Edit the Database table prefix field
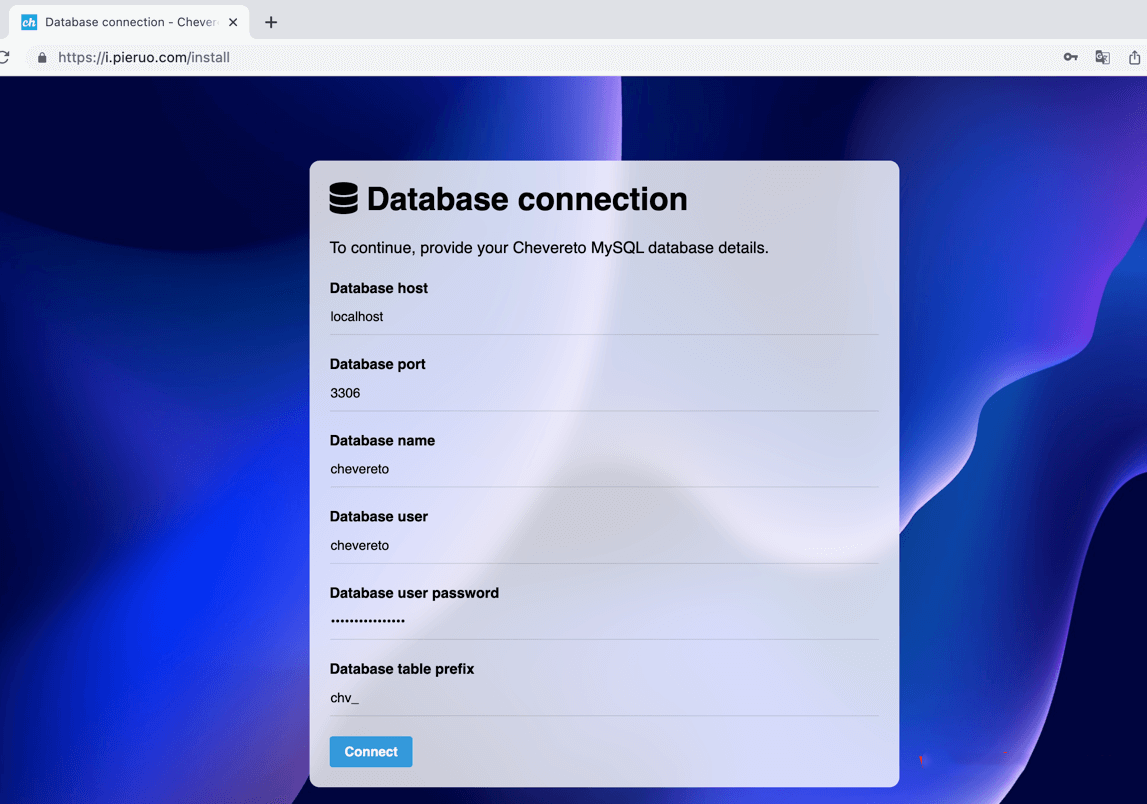 (x=604, y=697)
